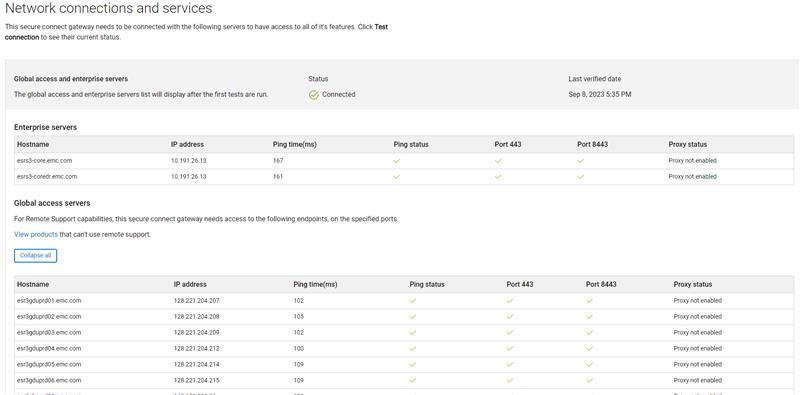Image resolution: width=800 pixels, height=395 pixels.
Task: Click Port 8443 checkmark for esr3gduprd02.emc.com
Action: click(x=589, y=317)
